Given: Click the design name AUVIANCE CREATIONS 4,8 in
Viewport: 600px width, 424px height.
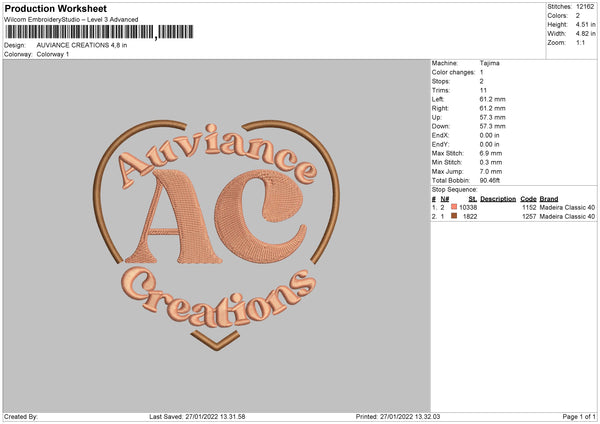Looking at the screenshot, I should tap(95, 45).
